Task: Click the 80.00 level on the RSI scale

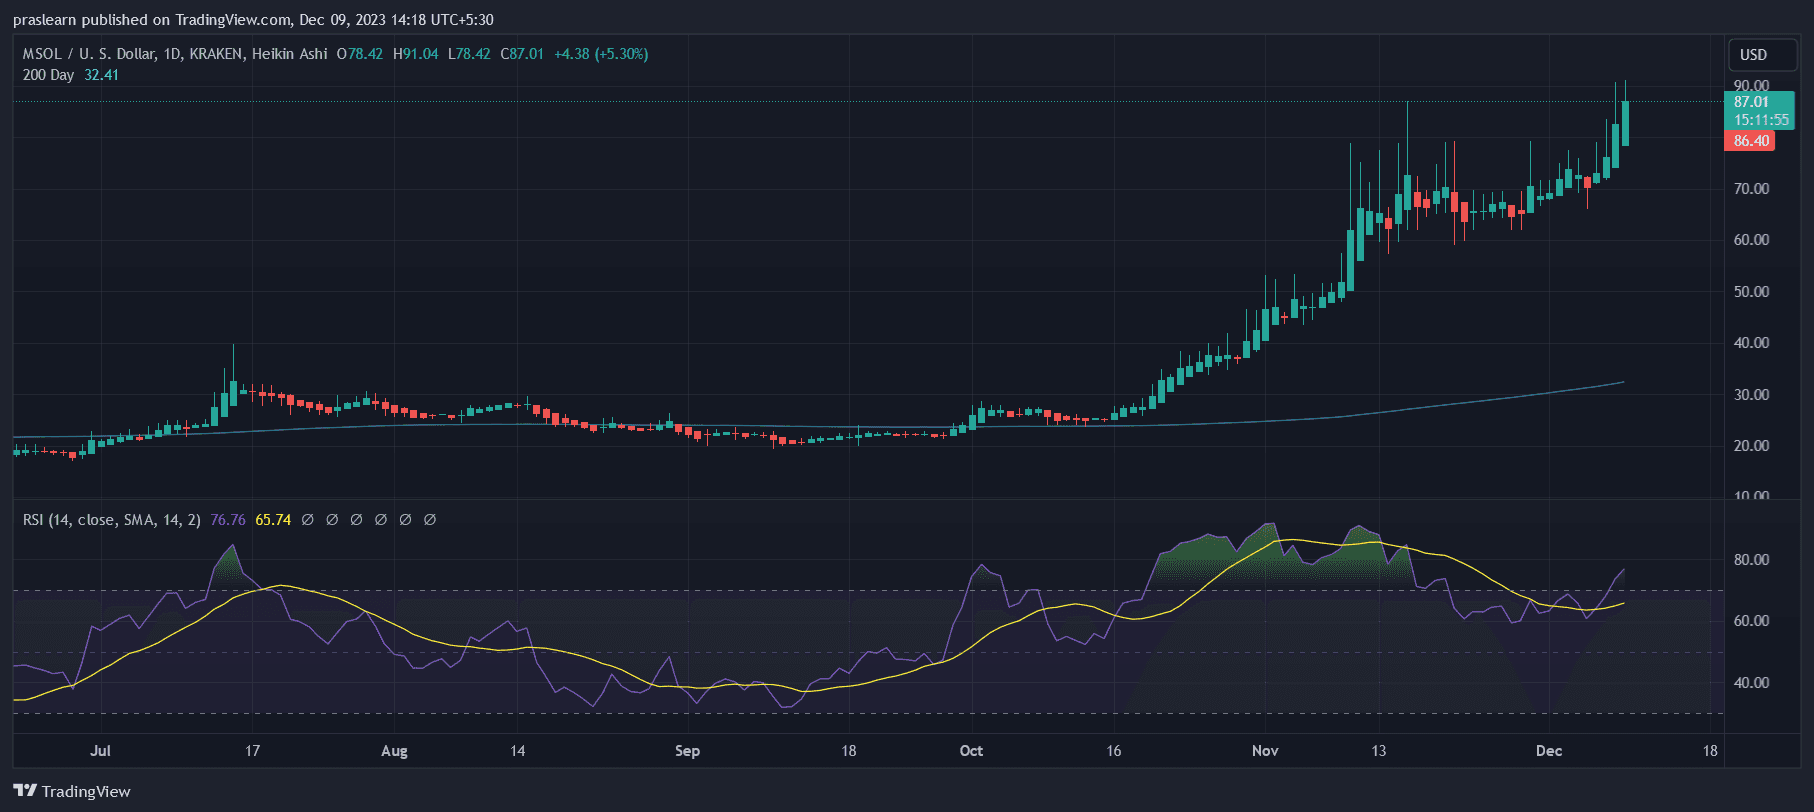Action: click(x=1751, y=560)
